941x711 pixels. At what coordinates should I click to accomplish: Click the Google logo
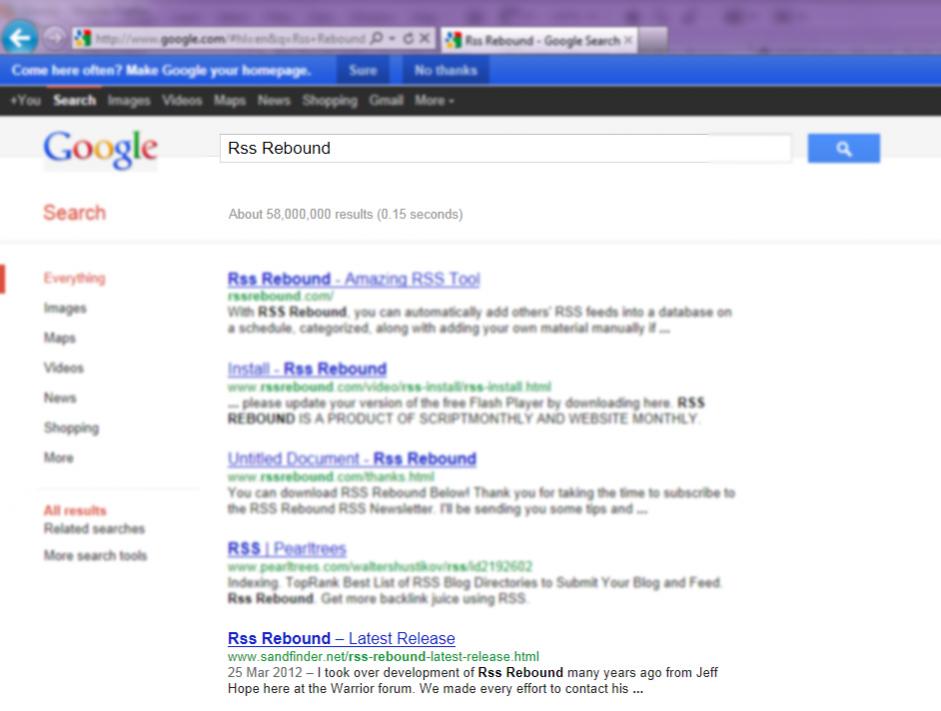(100, 149)
